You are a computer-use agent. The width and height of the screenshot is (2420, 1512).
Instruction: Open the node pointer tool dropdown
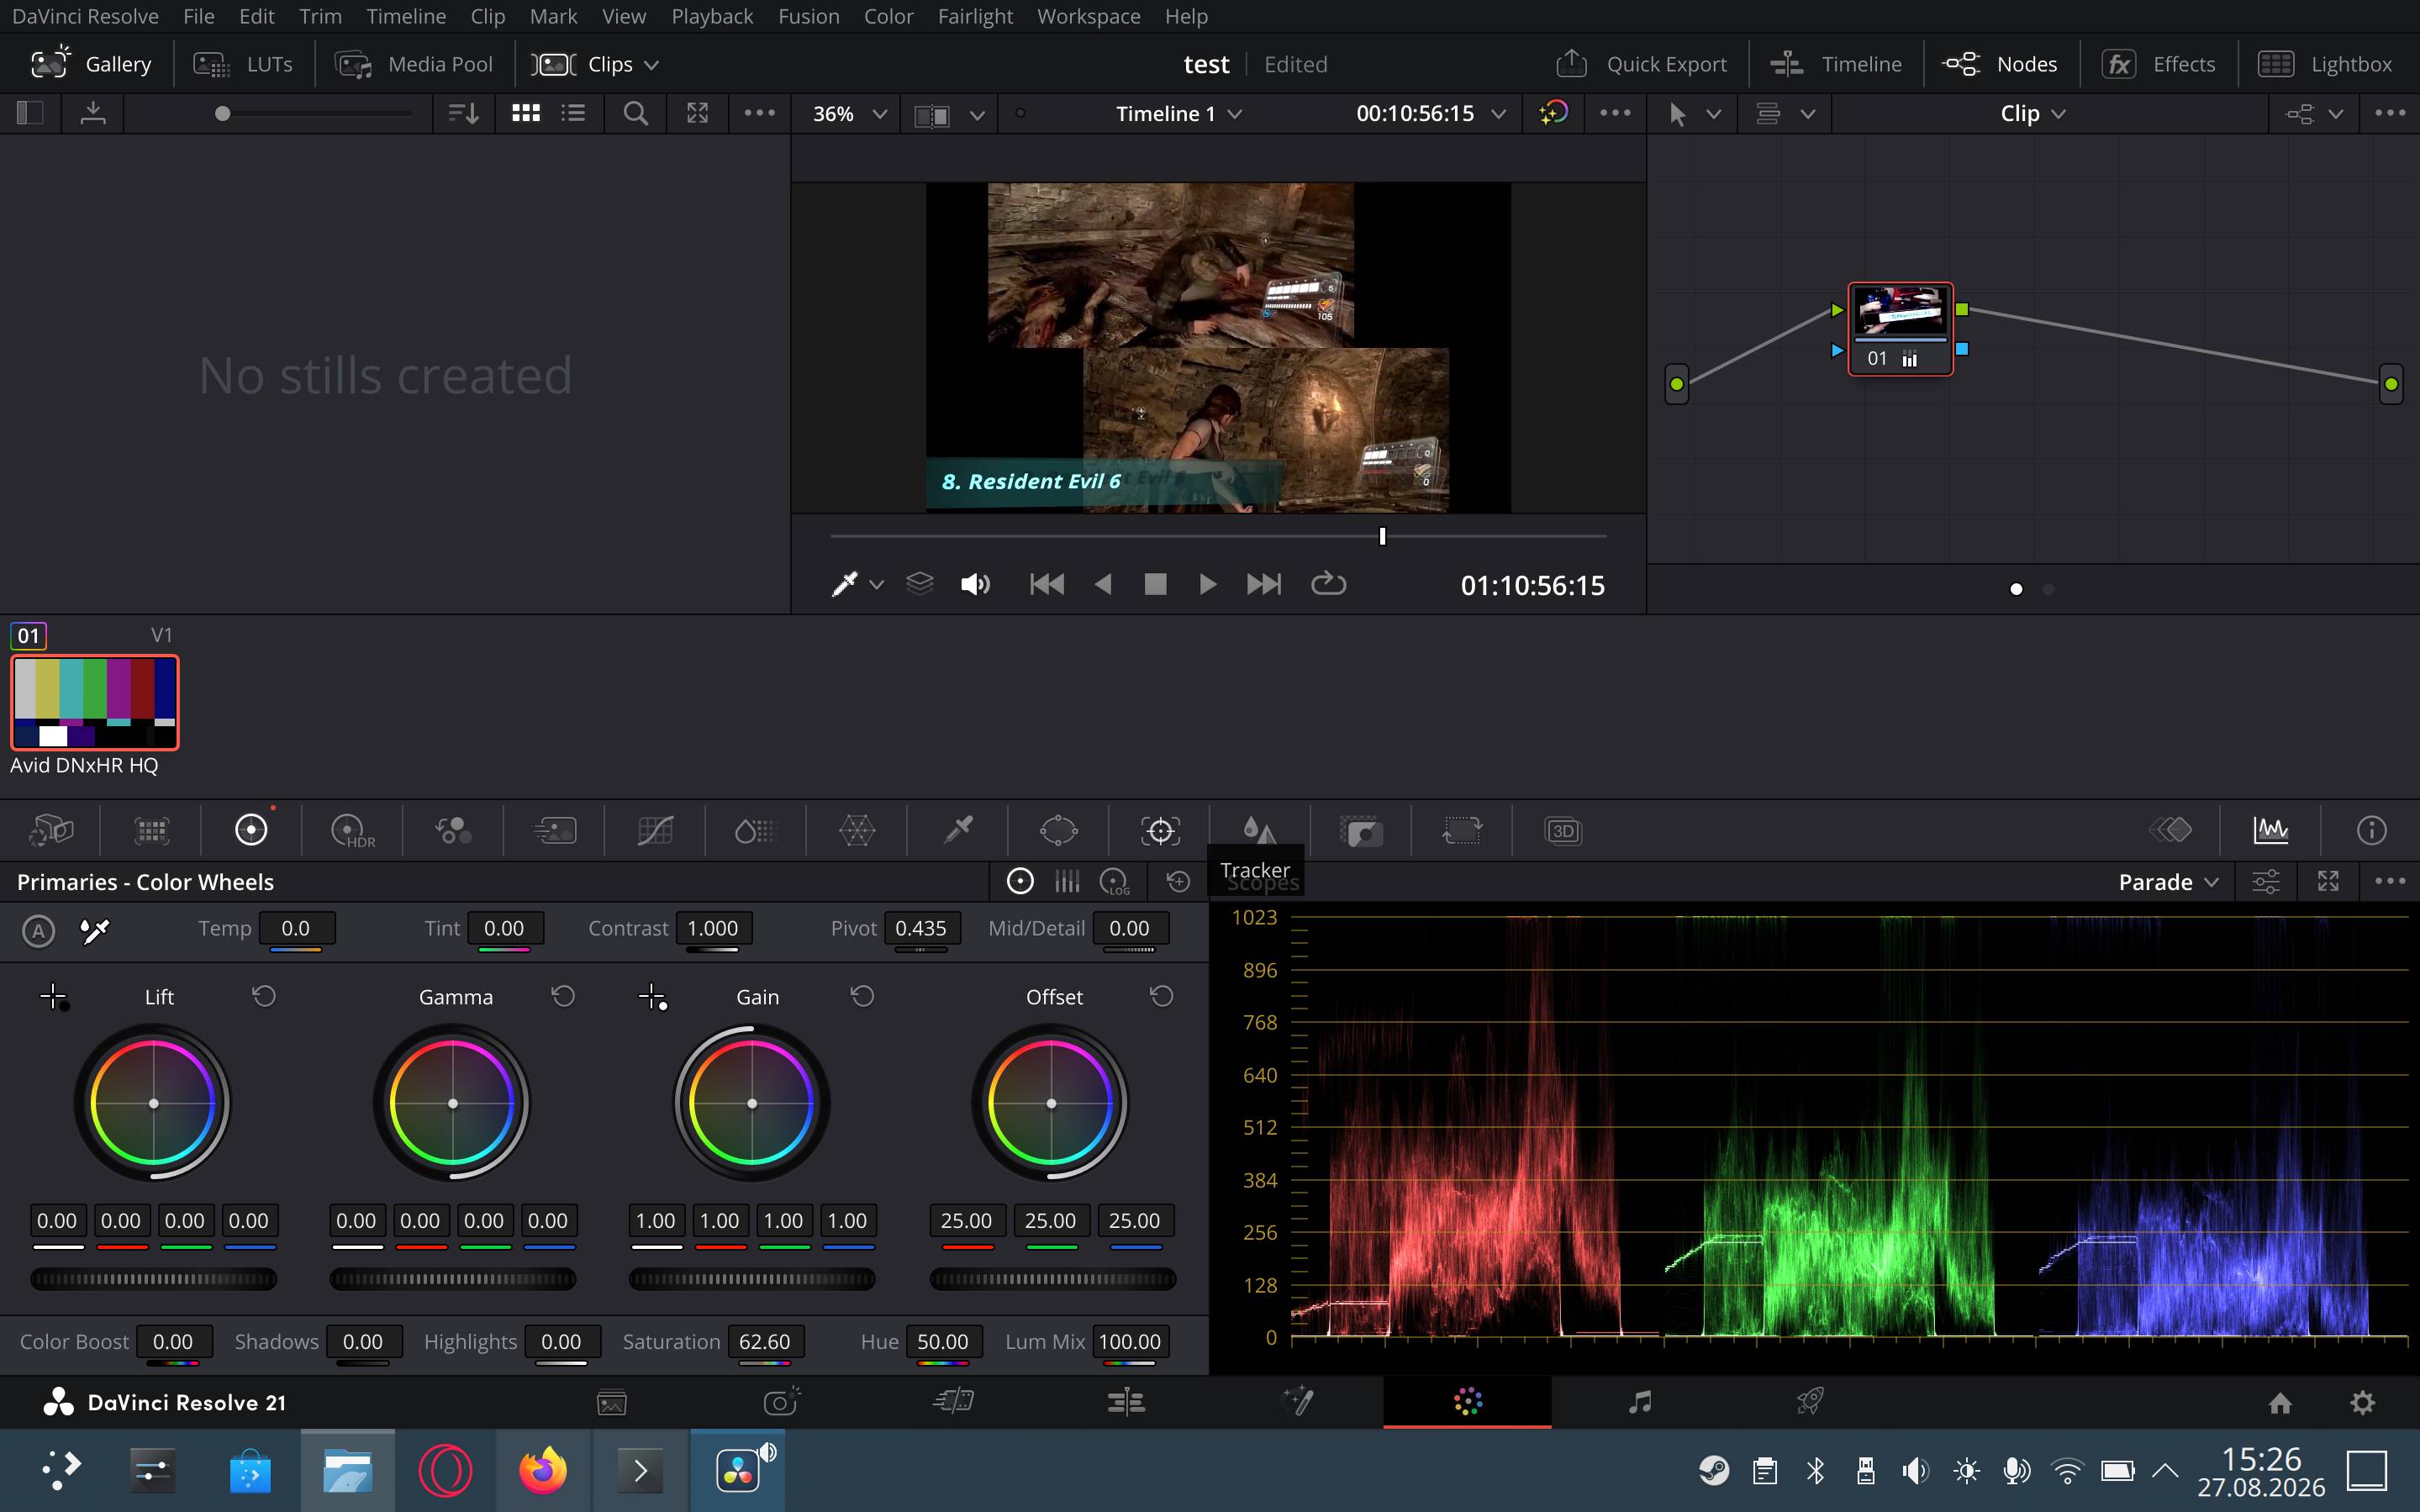click(x=1713, y=115)
